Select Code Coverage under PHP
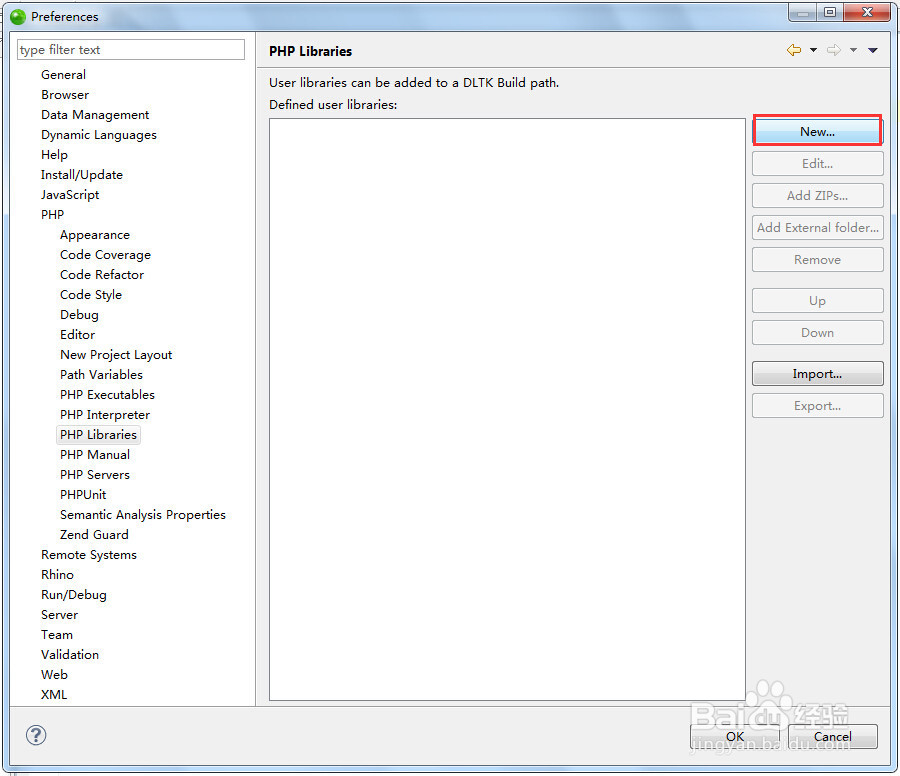This screenshot has width=900, height=776. tap(105, 255)
